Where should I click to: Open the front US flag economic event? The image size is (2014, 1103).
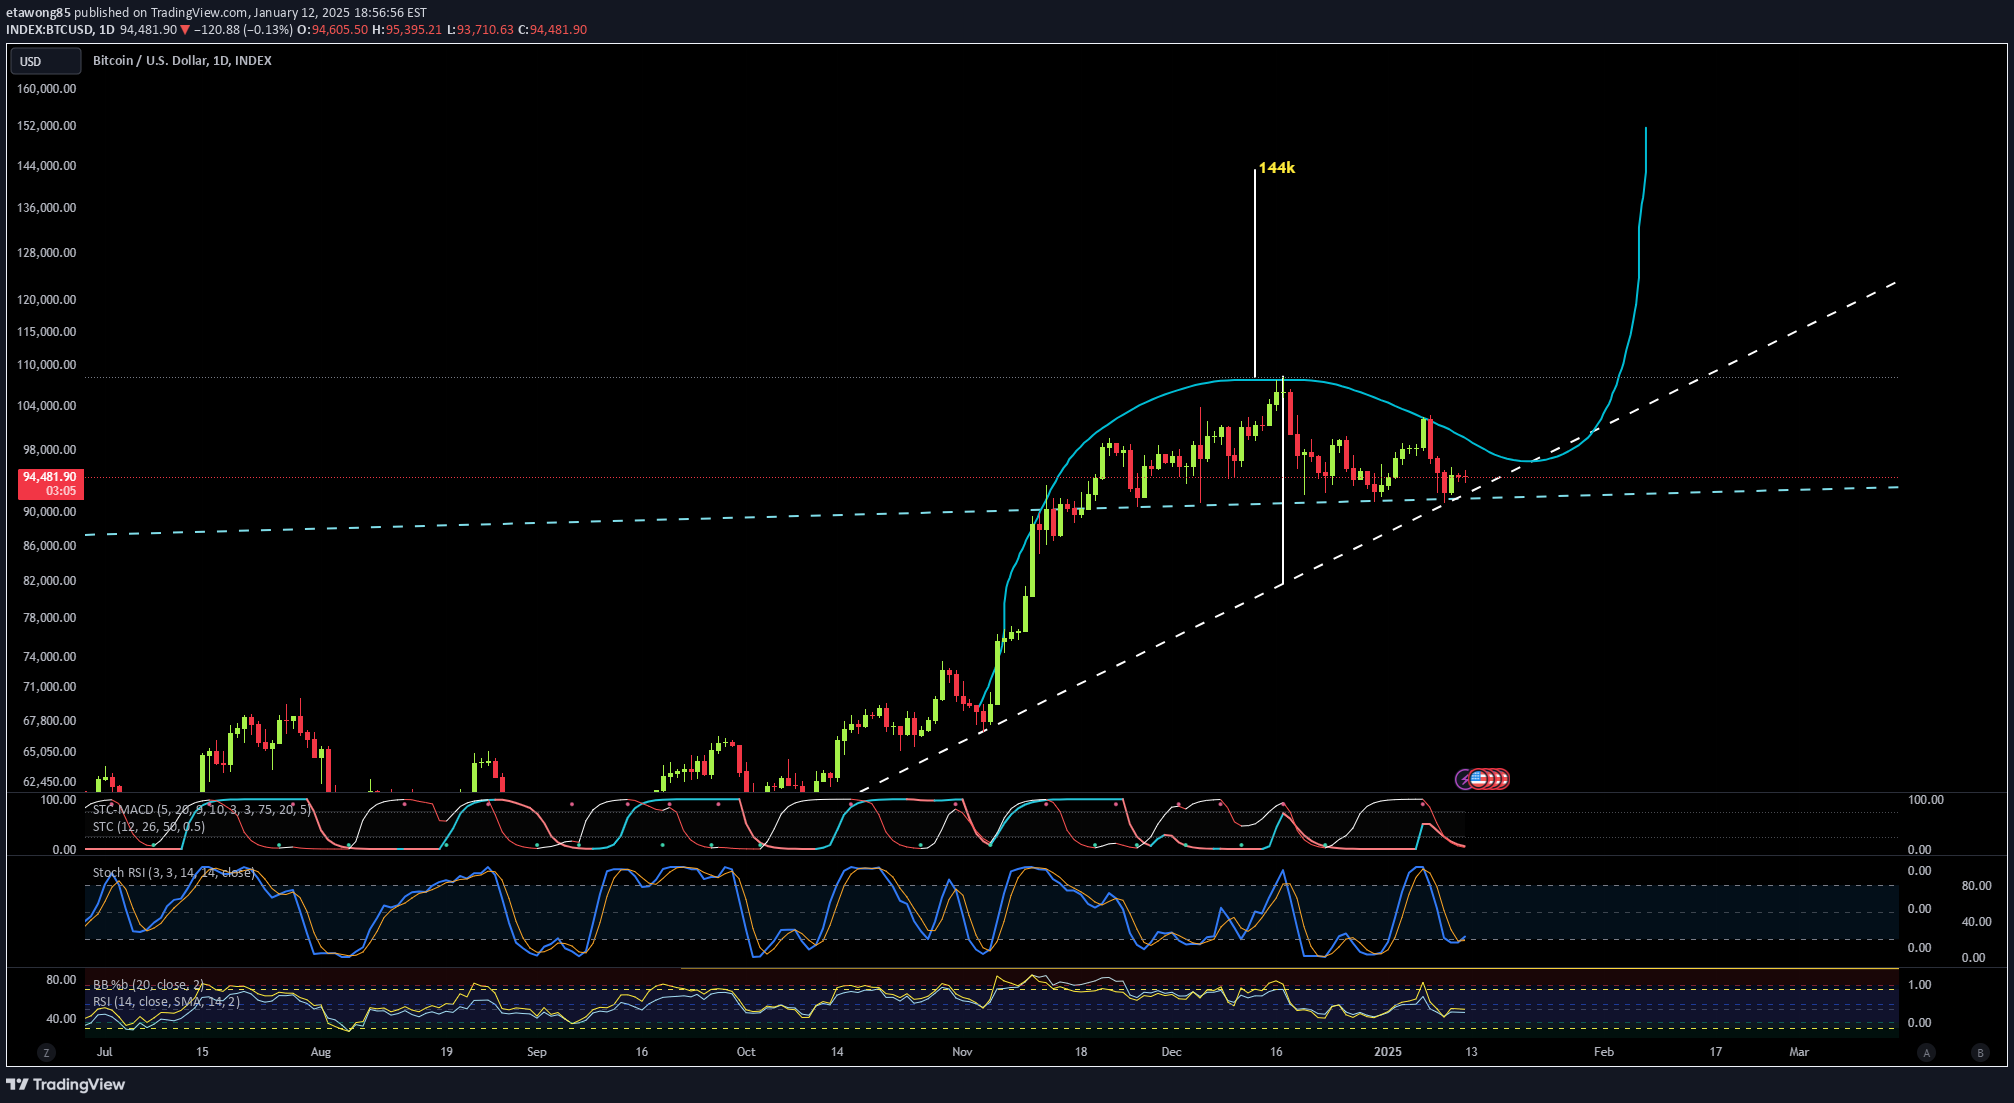click(x=1479, y=778)
